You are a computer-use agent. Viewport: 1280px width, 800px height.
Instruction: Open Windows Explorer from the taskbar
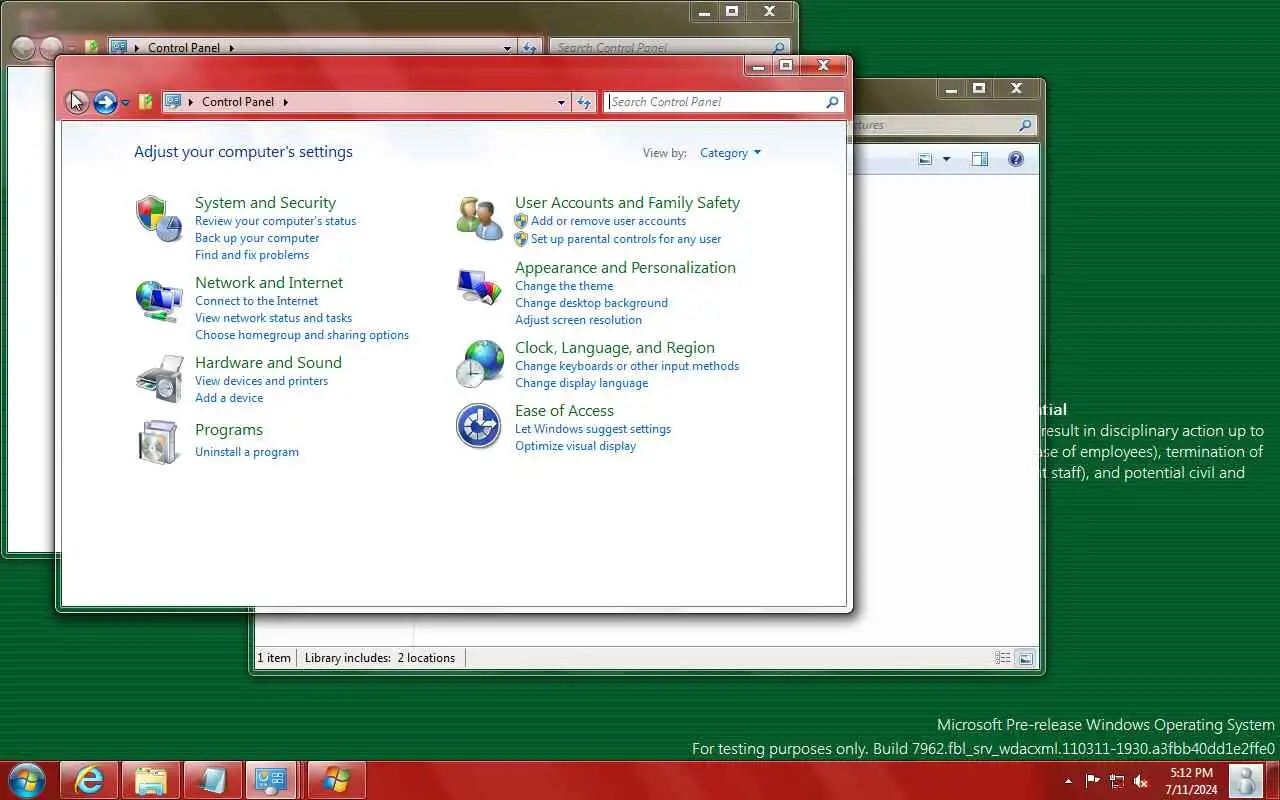click(x=151, y=780)
